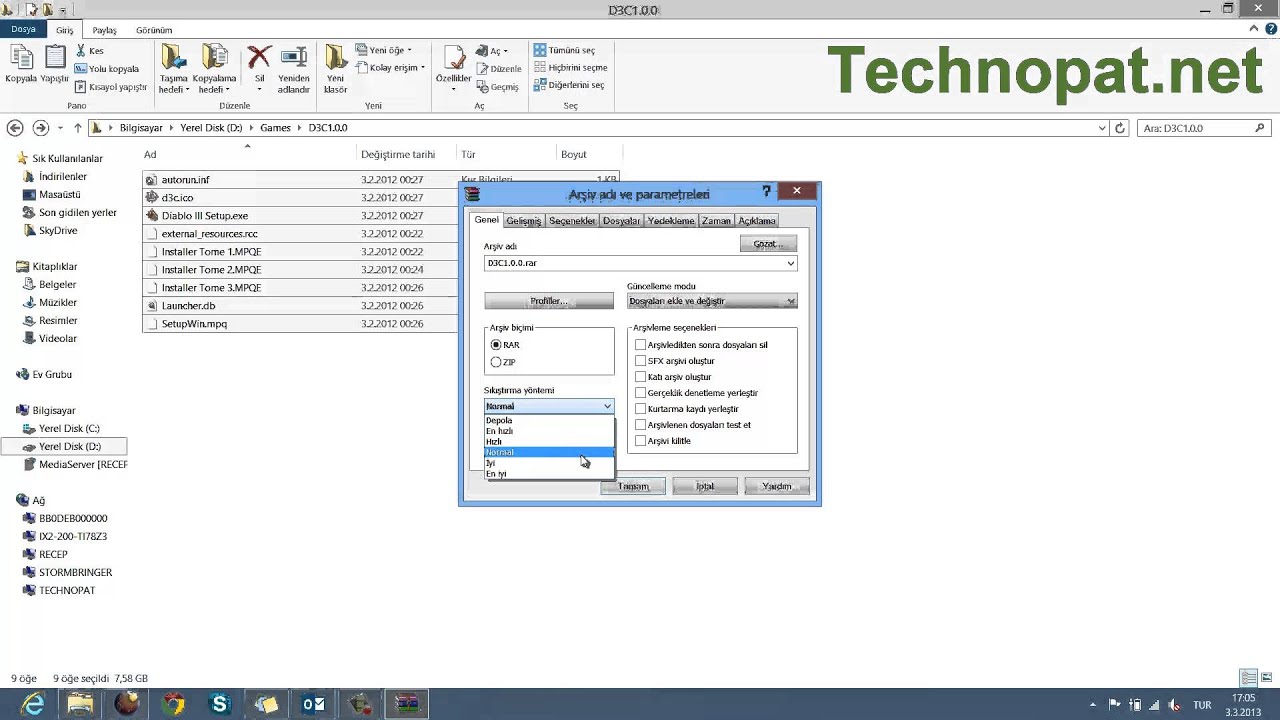Open the Aç dropdown in the ribbon

(492, 51)
